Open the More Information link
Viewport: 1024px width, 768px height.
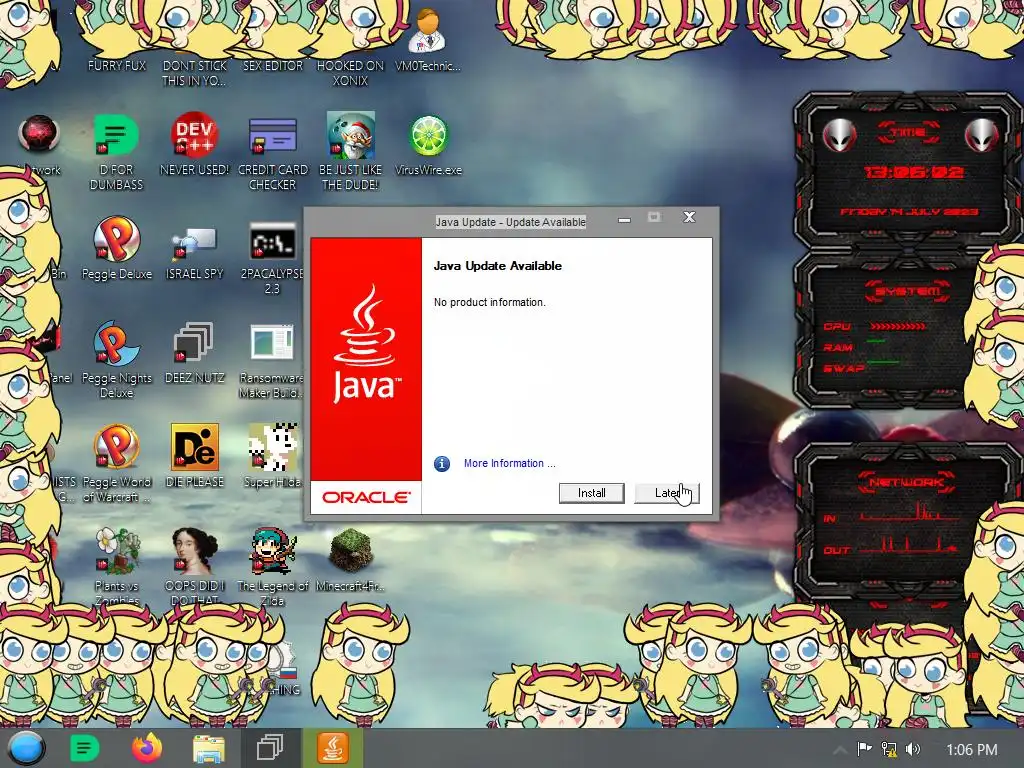point(509,463)
